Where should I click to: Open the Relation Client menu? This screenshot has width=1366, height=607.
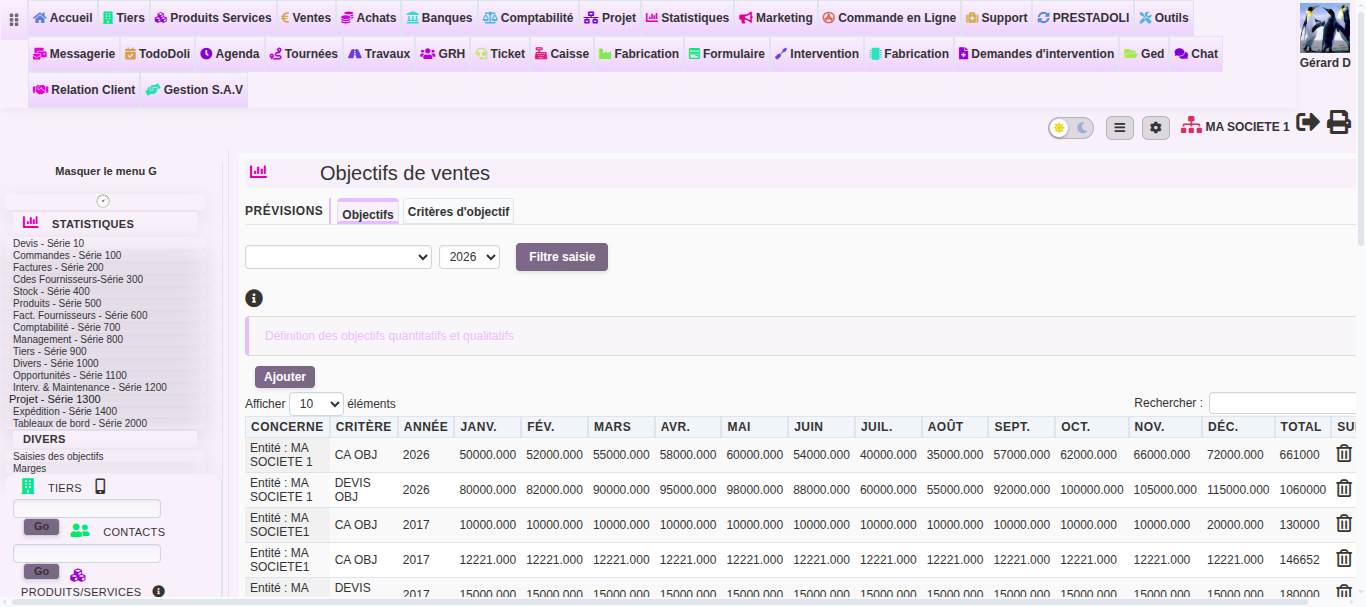point(84,90)
